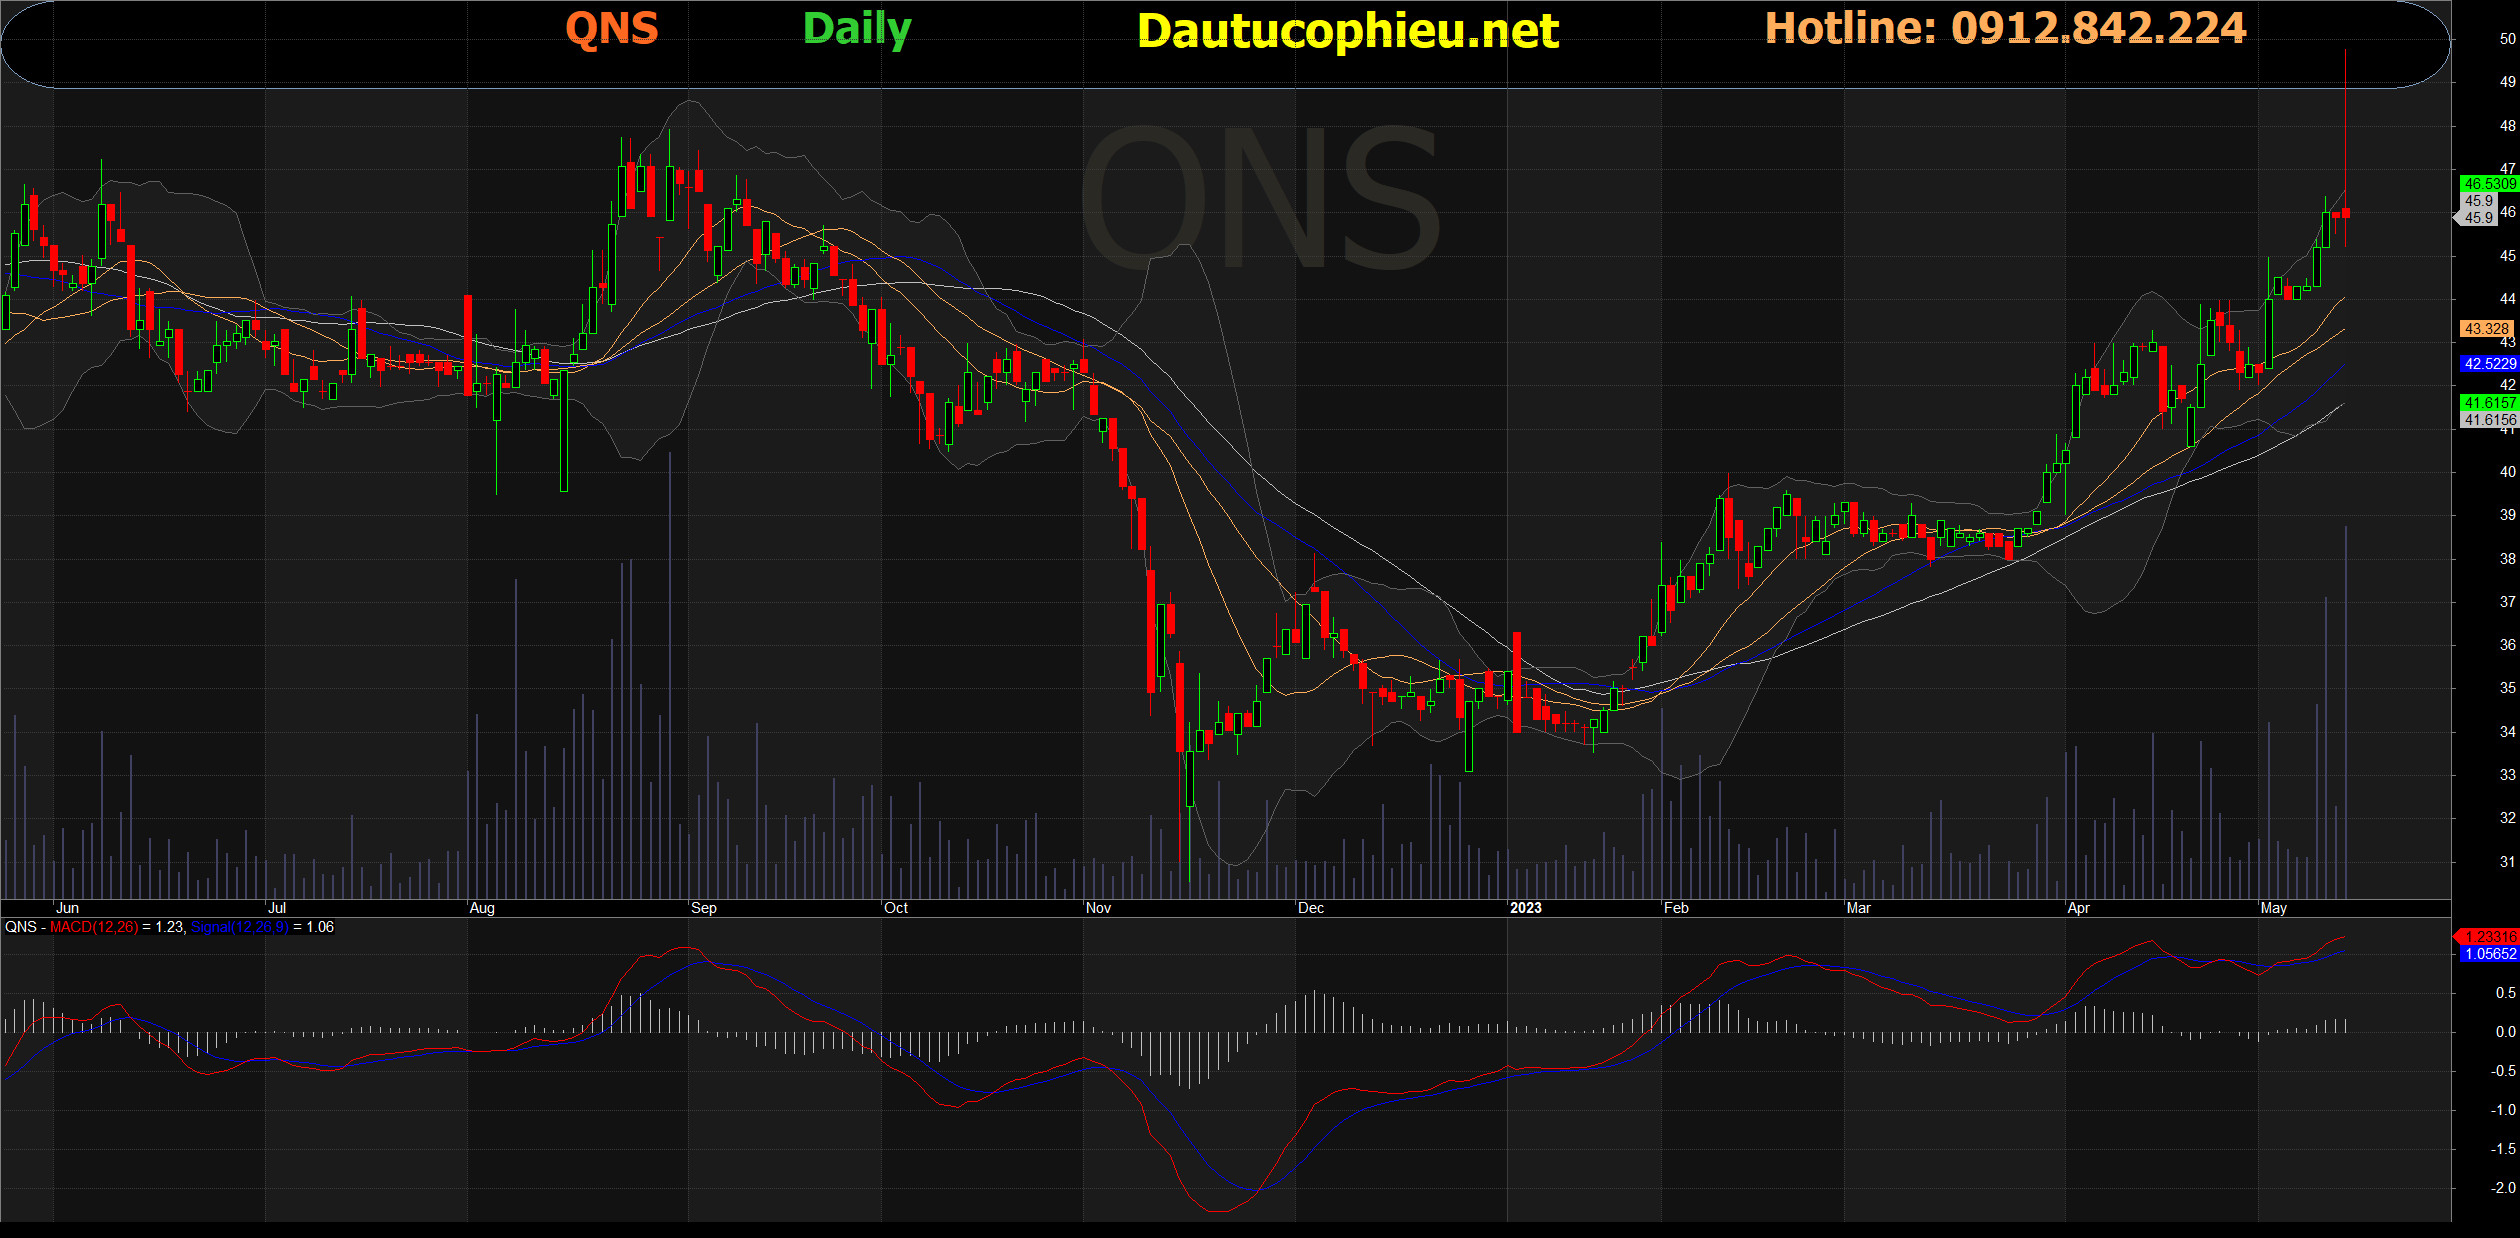2520x1238 pixels.
Task: Click the orange QNS ticker title
Action: pos(611,28)
